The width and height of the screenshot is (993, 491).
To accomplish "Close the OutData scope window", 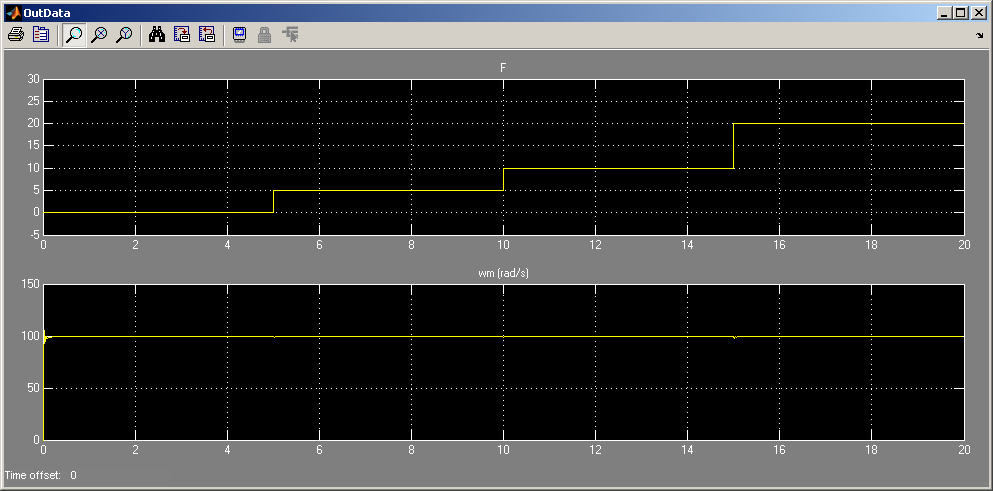I will 977,13.
